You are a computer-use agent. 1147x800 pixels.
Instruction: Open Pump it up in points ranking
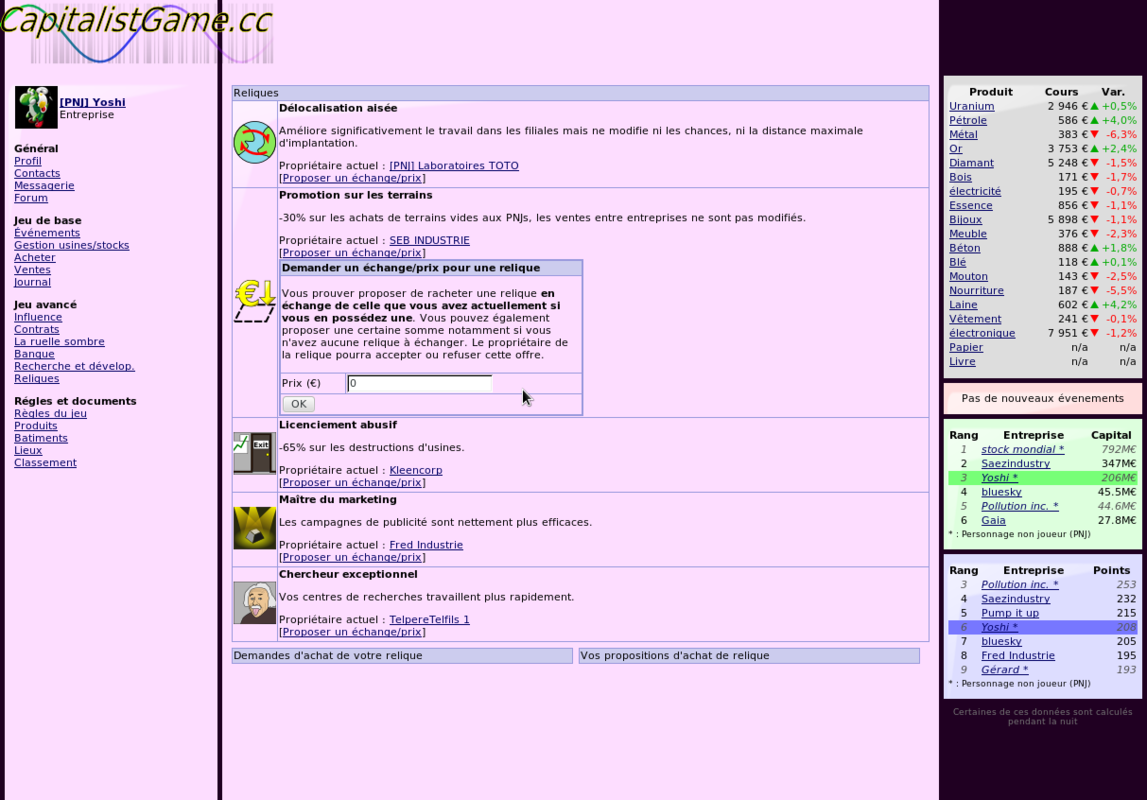click(1010, 613)
